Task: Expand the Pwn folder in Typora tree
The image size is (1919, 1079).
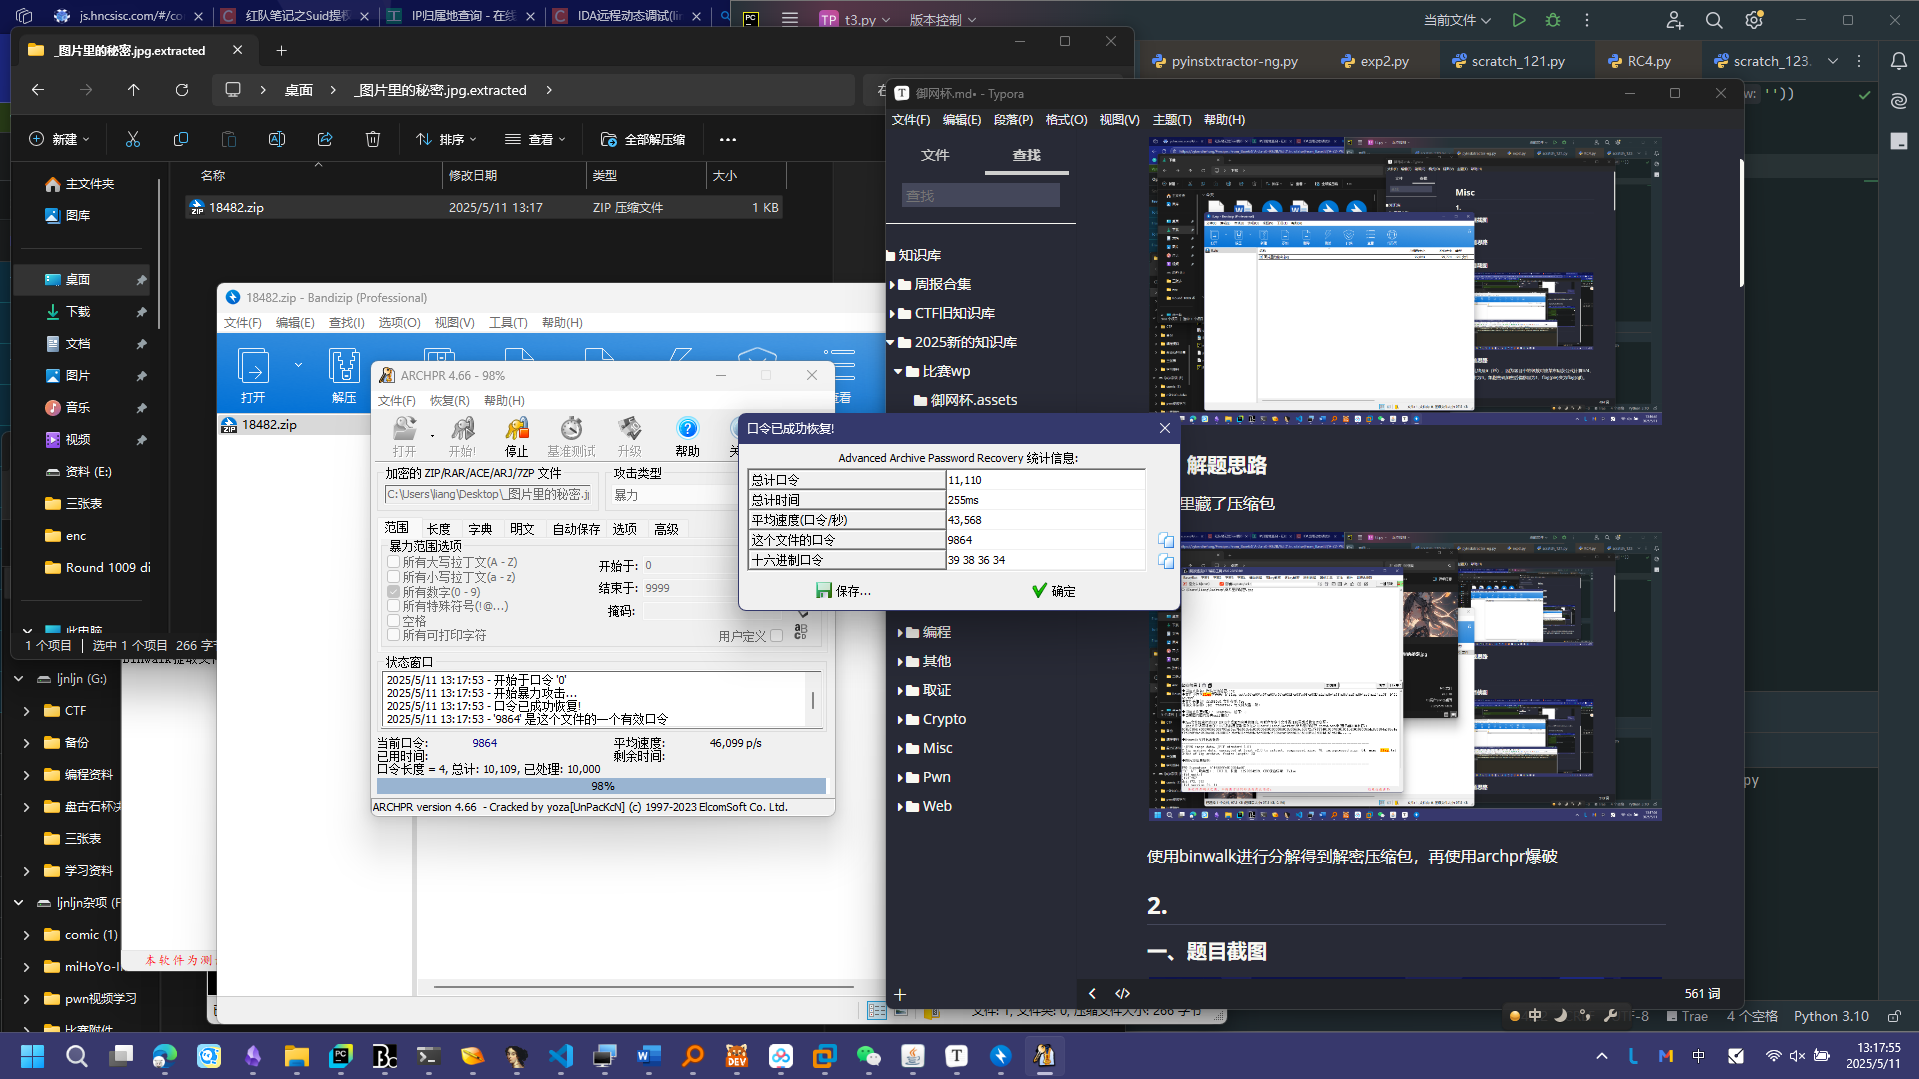Action: [x=901, y=778]
